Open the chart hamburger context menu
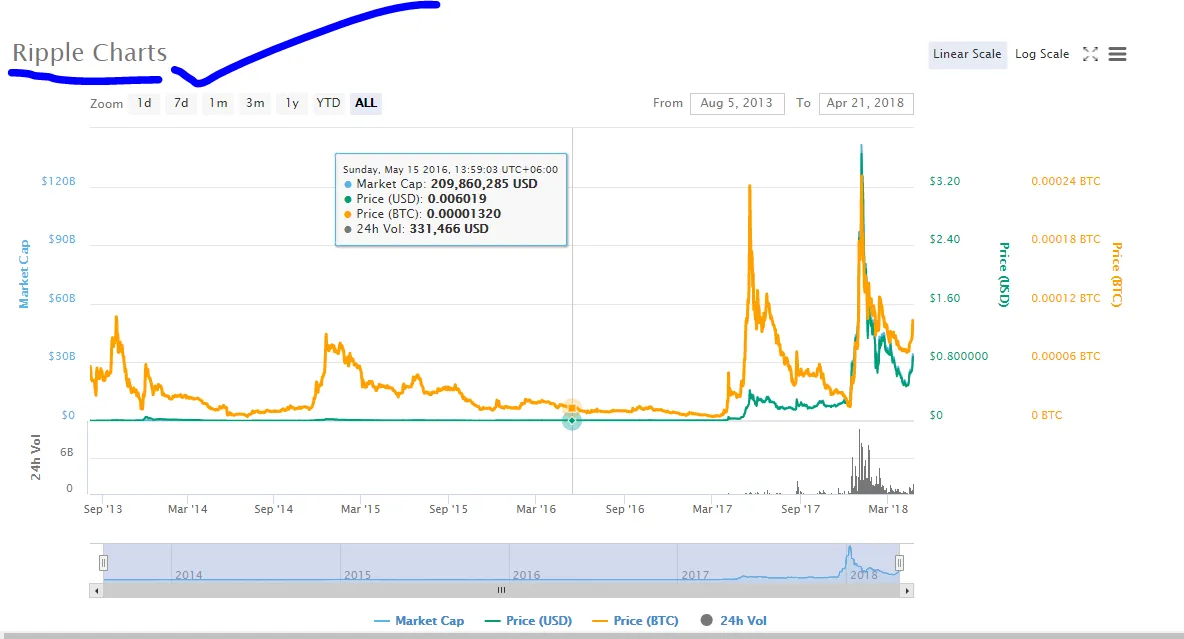 point(1118,54)
